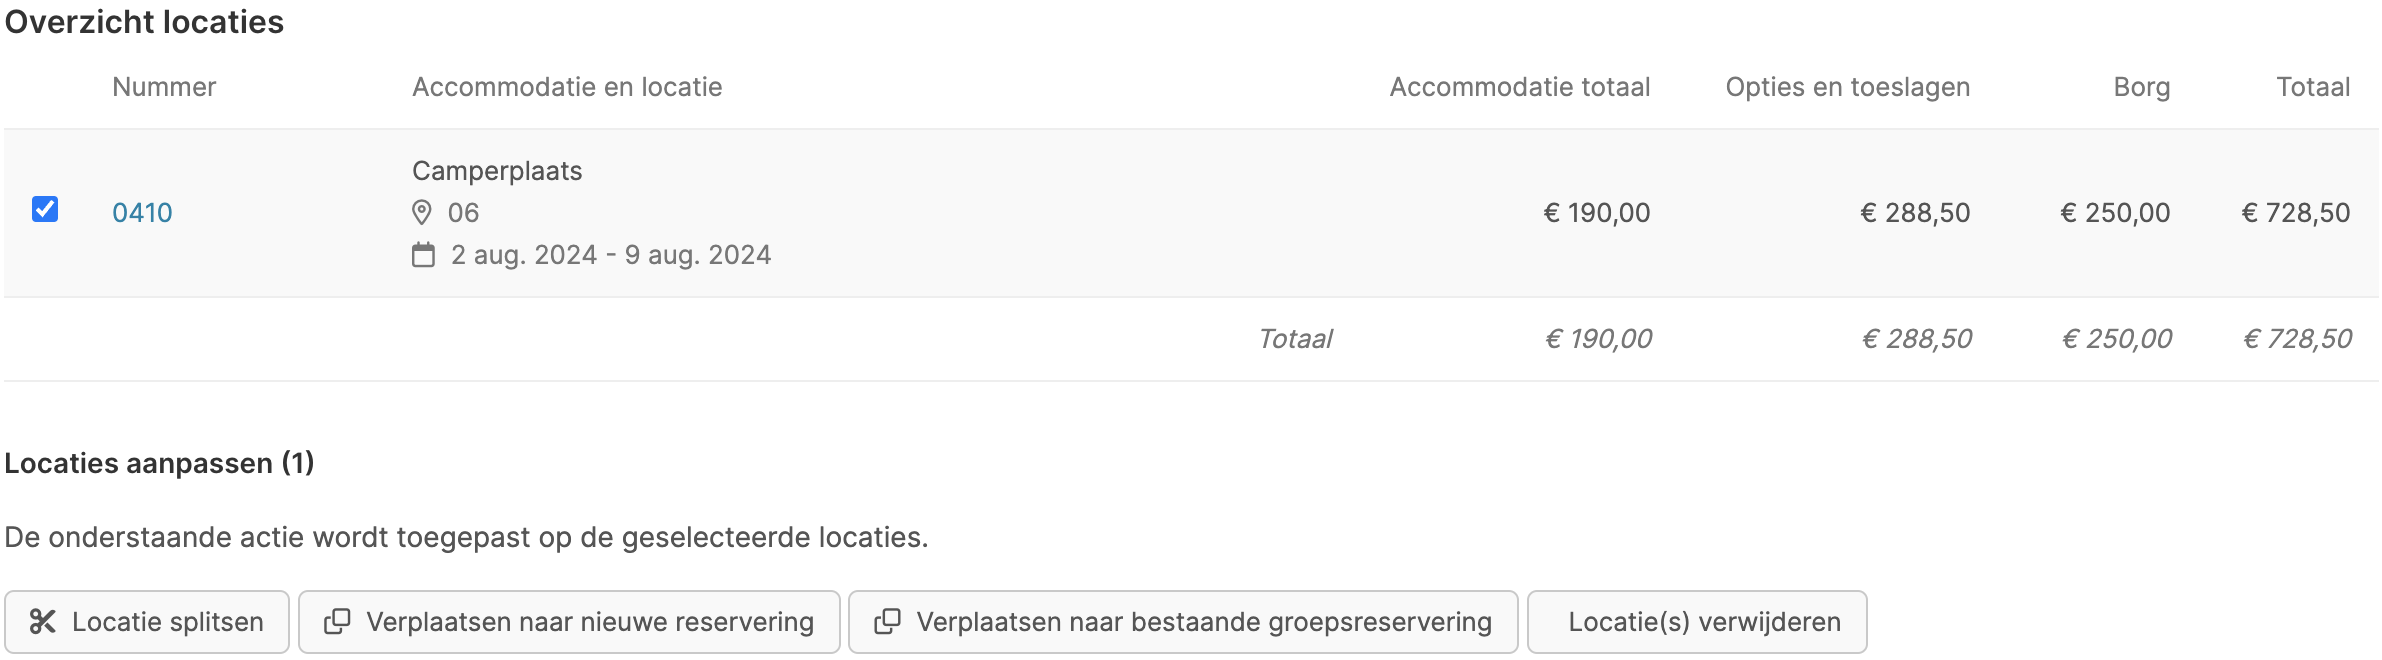Click the date range 2 aug. 2024 - 9 aug. 2024
Image resolution: width=2382 pixels, height=660 pixels.
611,255
